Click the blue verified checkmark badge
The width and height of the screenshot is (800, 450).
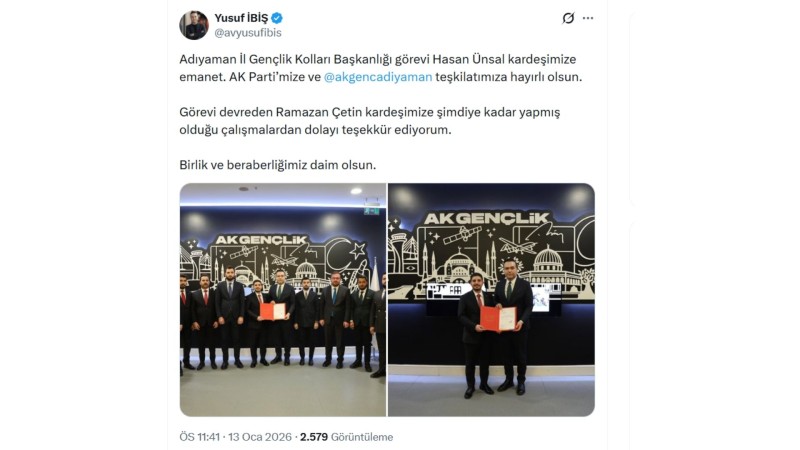click(x=277, y=18)
